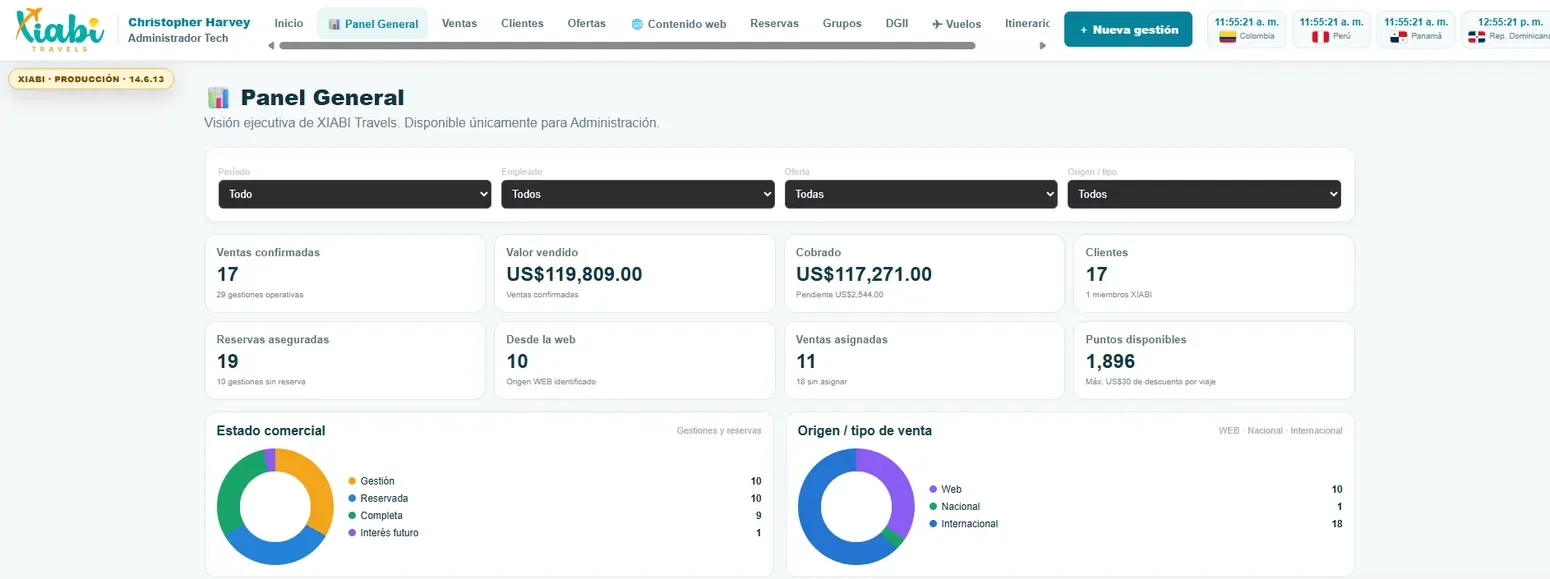Viewport: 1550px width, 579px height.
Task: Click the right scroll arrow of the nav bar
Action: (x=1043, y=45)
